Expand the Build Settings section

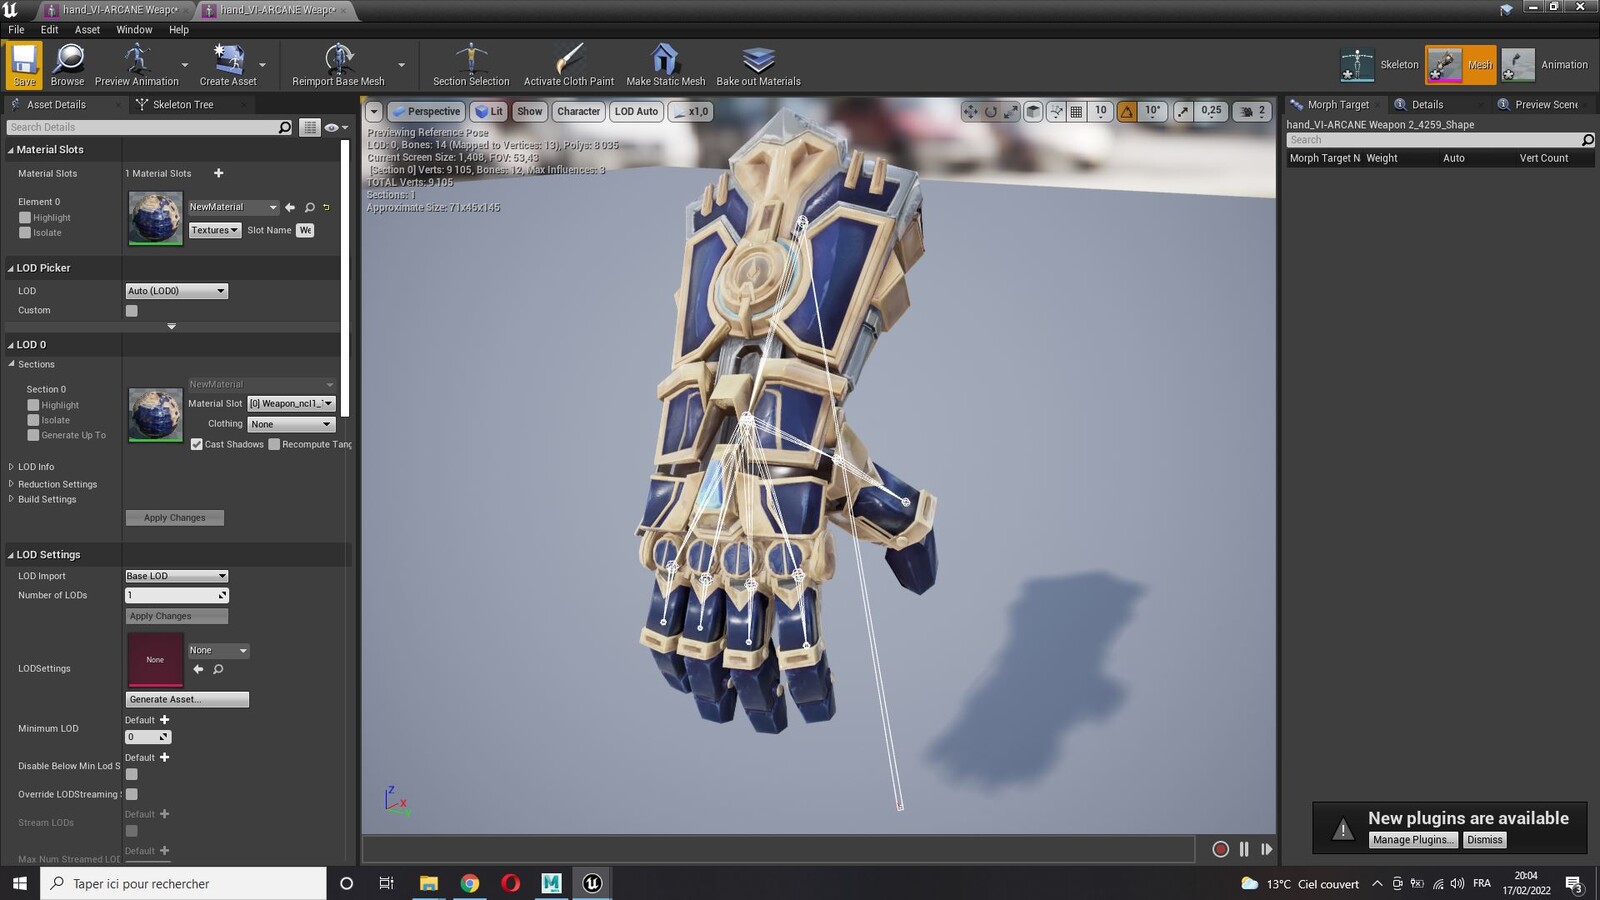[x=11, y=499]
